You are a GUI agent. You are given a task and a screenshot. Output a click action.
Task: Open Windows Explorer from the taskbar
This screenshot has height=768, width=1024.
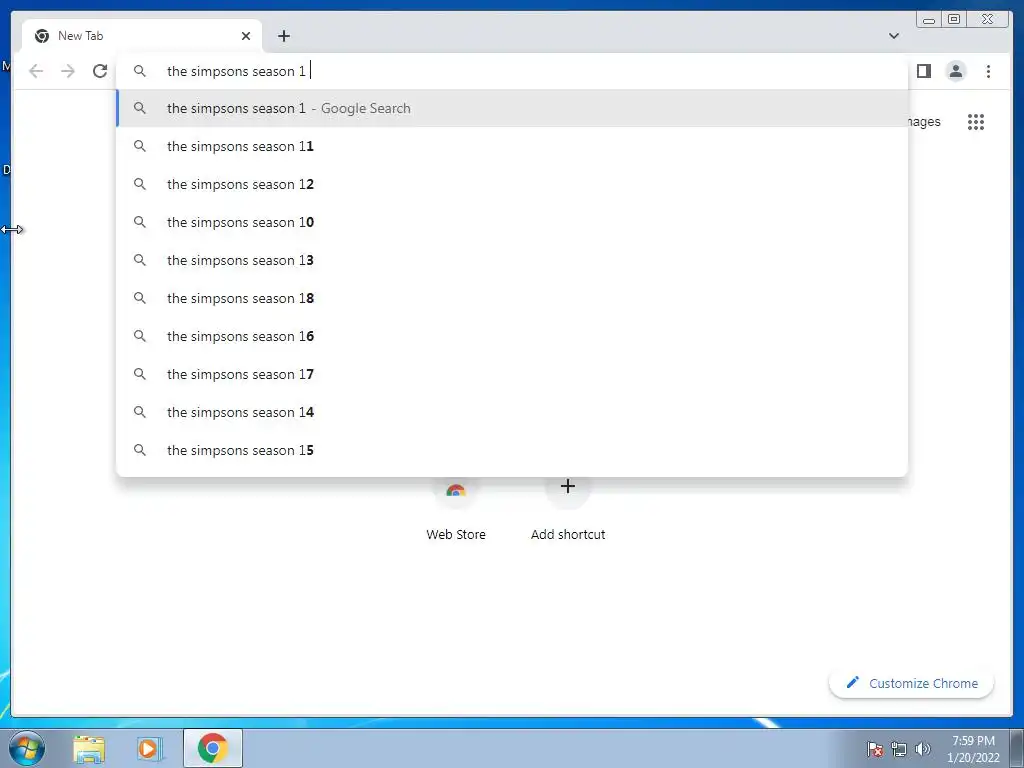point(89,748)
